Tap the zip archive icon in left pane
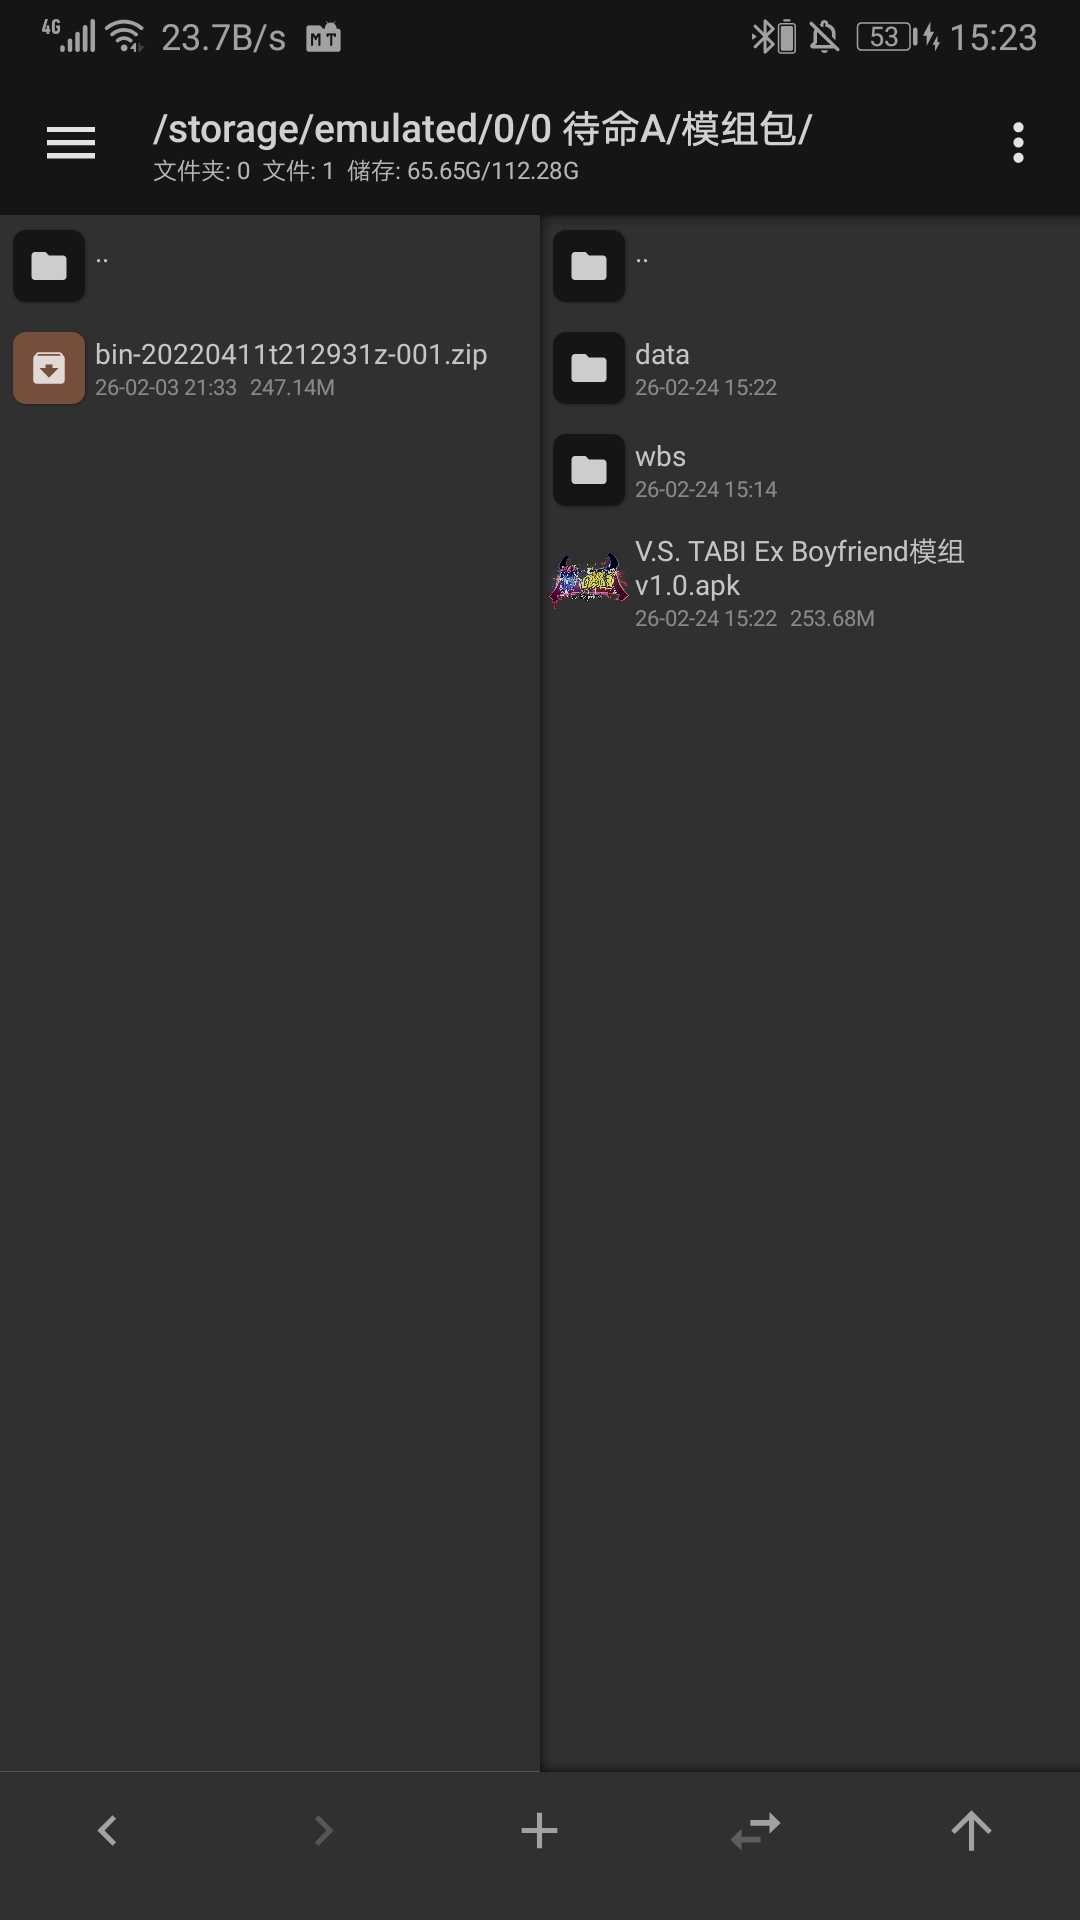This screenshot has width=1080, height=1920. (x=49, y=368)
